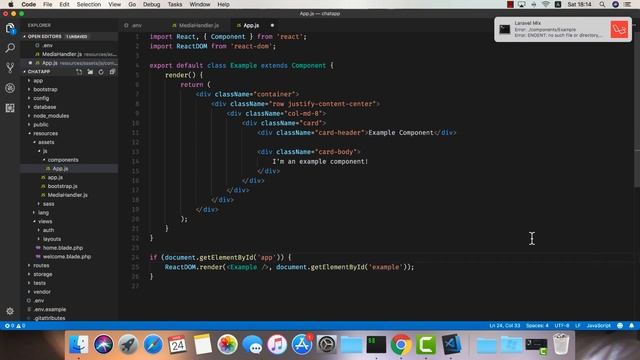
Task: Open Google Chrome from the dock
Action: [401, 344]
